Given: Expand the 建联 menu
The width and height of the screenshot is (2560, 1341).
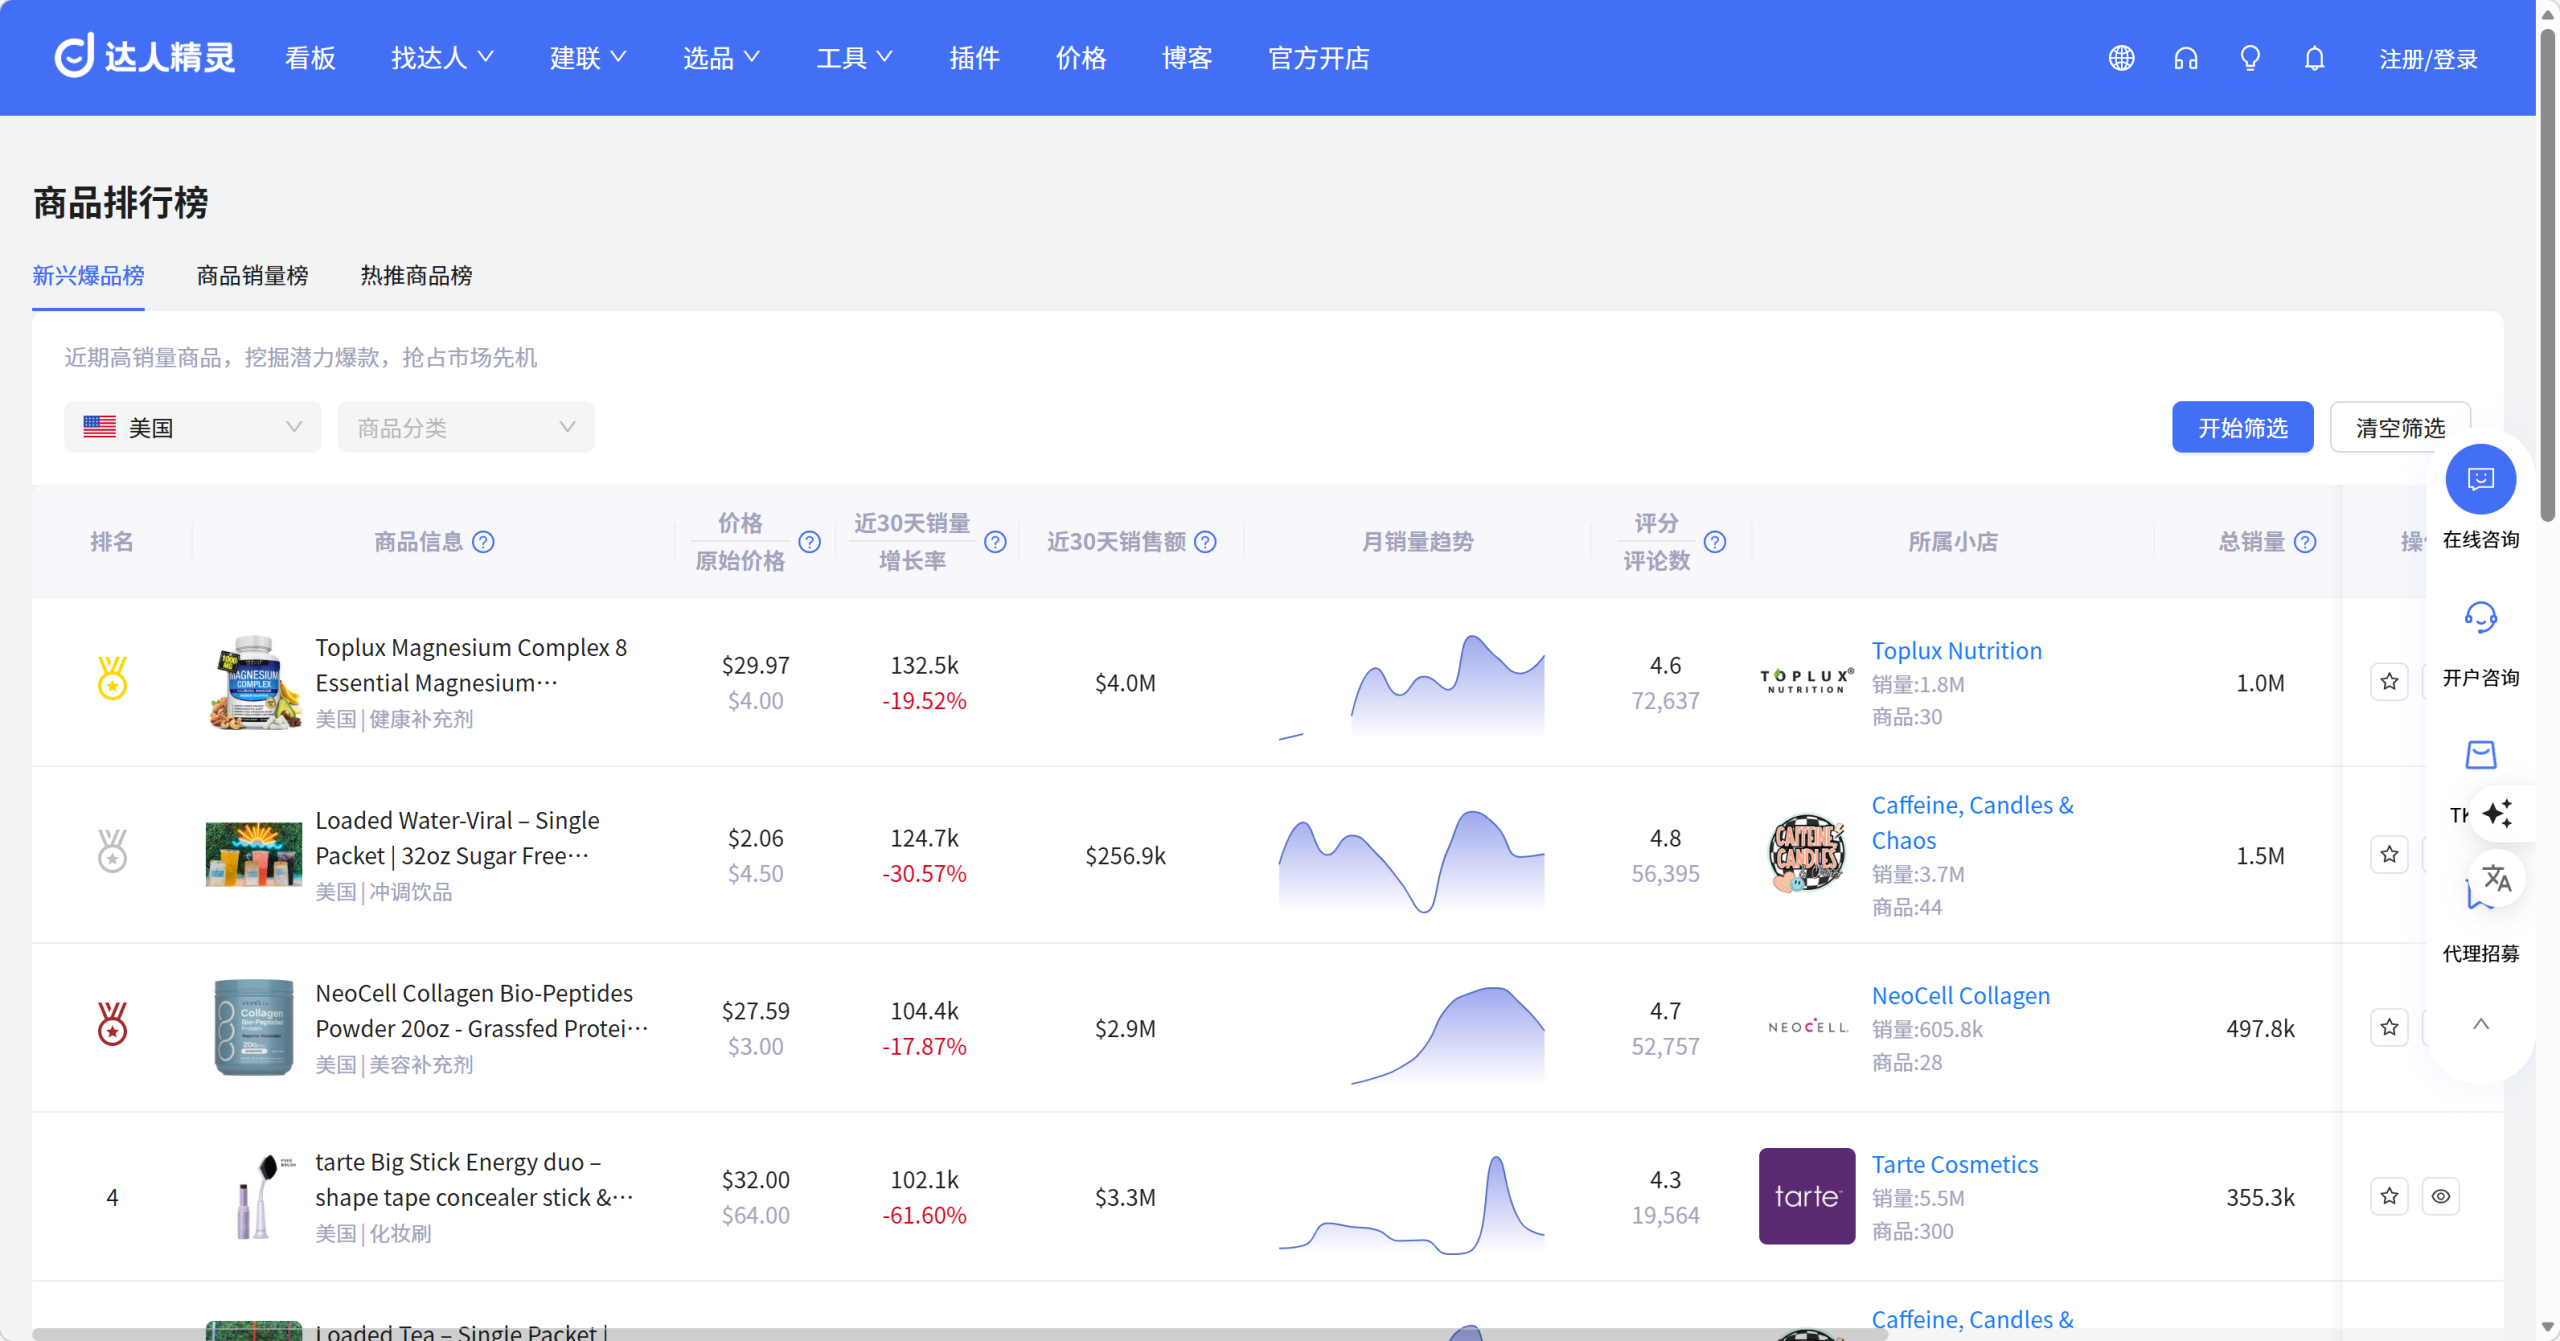Looking at the screenshot, I should 588,58.
